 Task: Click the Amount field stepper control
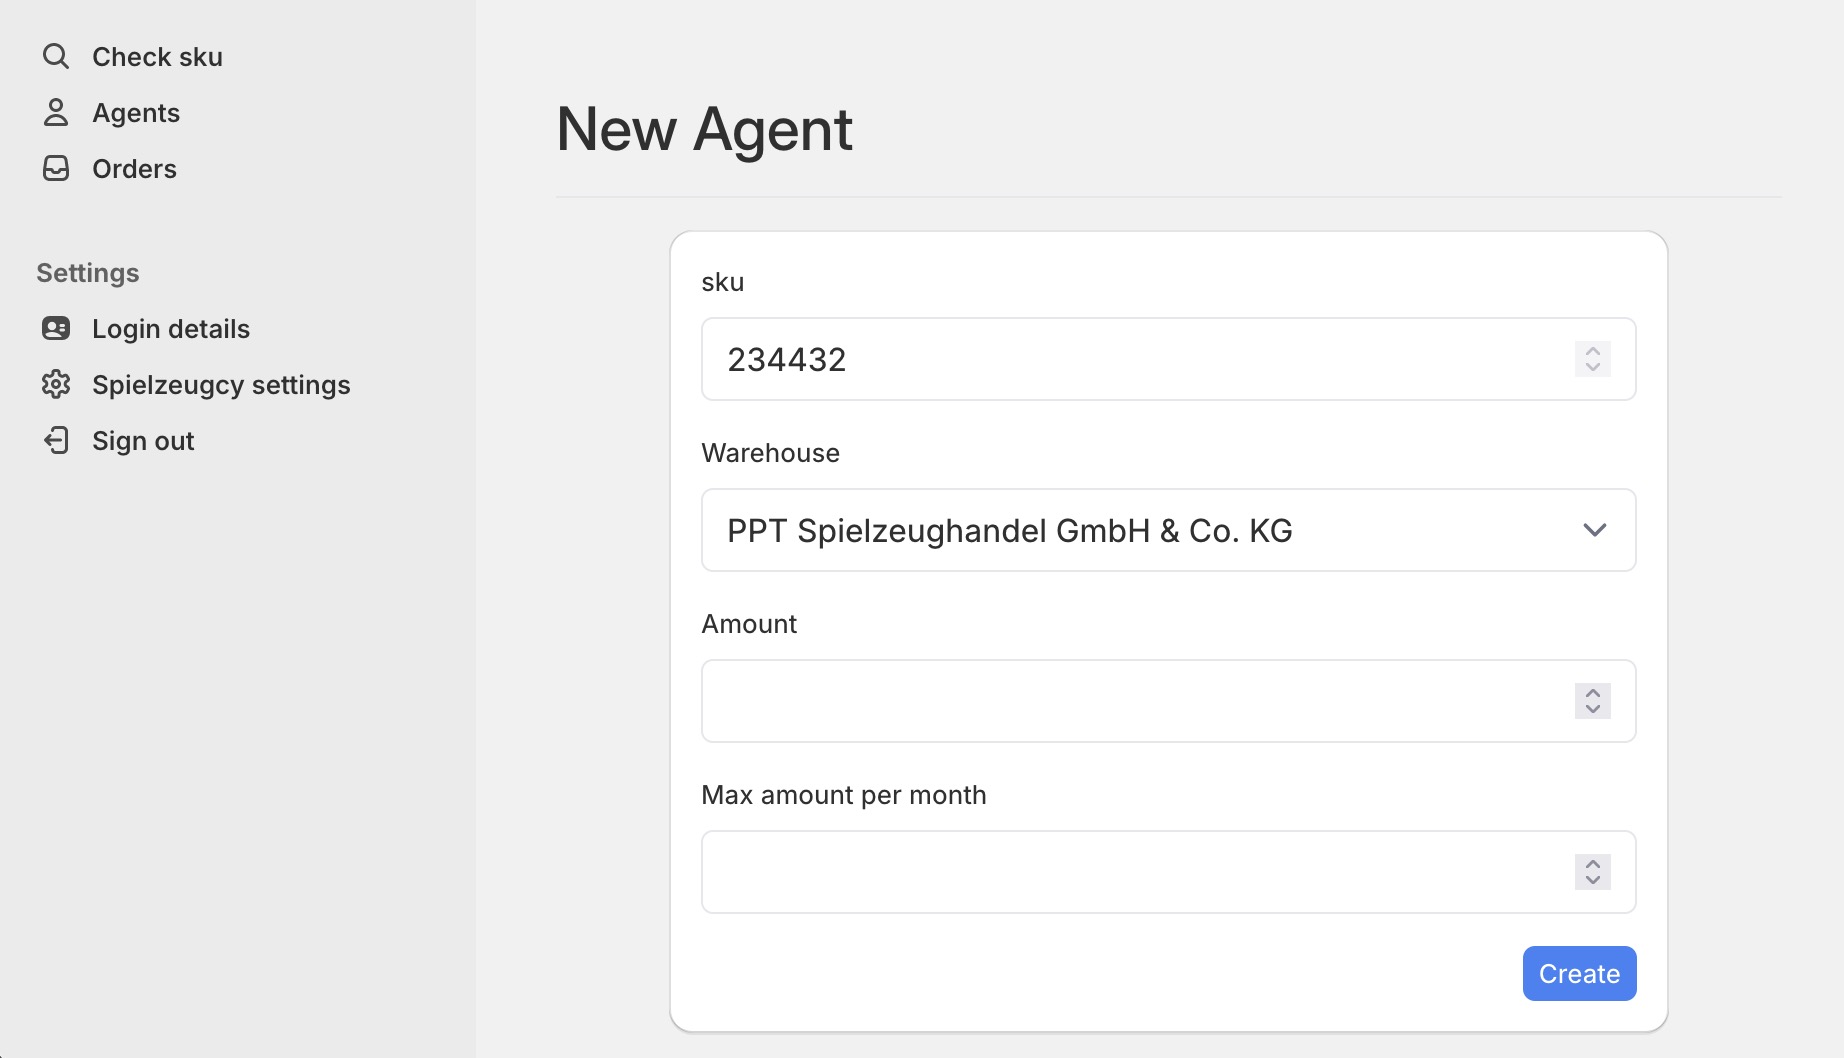[1592, 701]
